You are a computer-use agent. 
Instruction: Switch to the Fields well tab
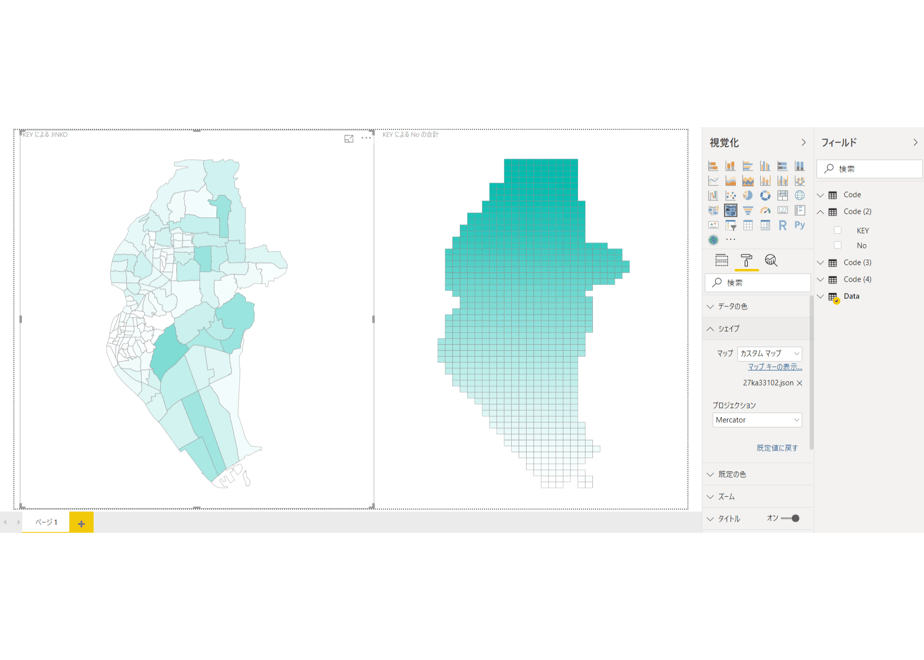[721, 260]
